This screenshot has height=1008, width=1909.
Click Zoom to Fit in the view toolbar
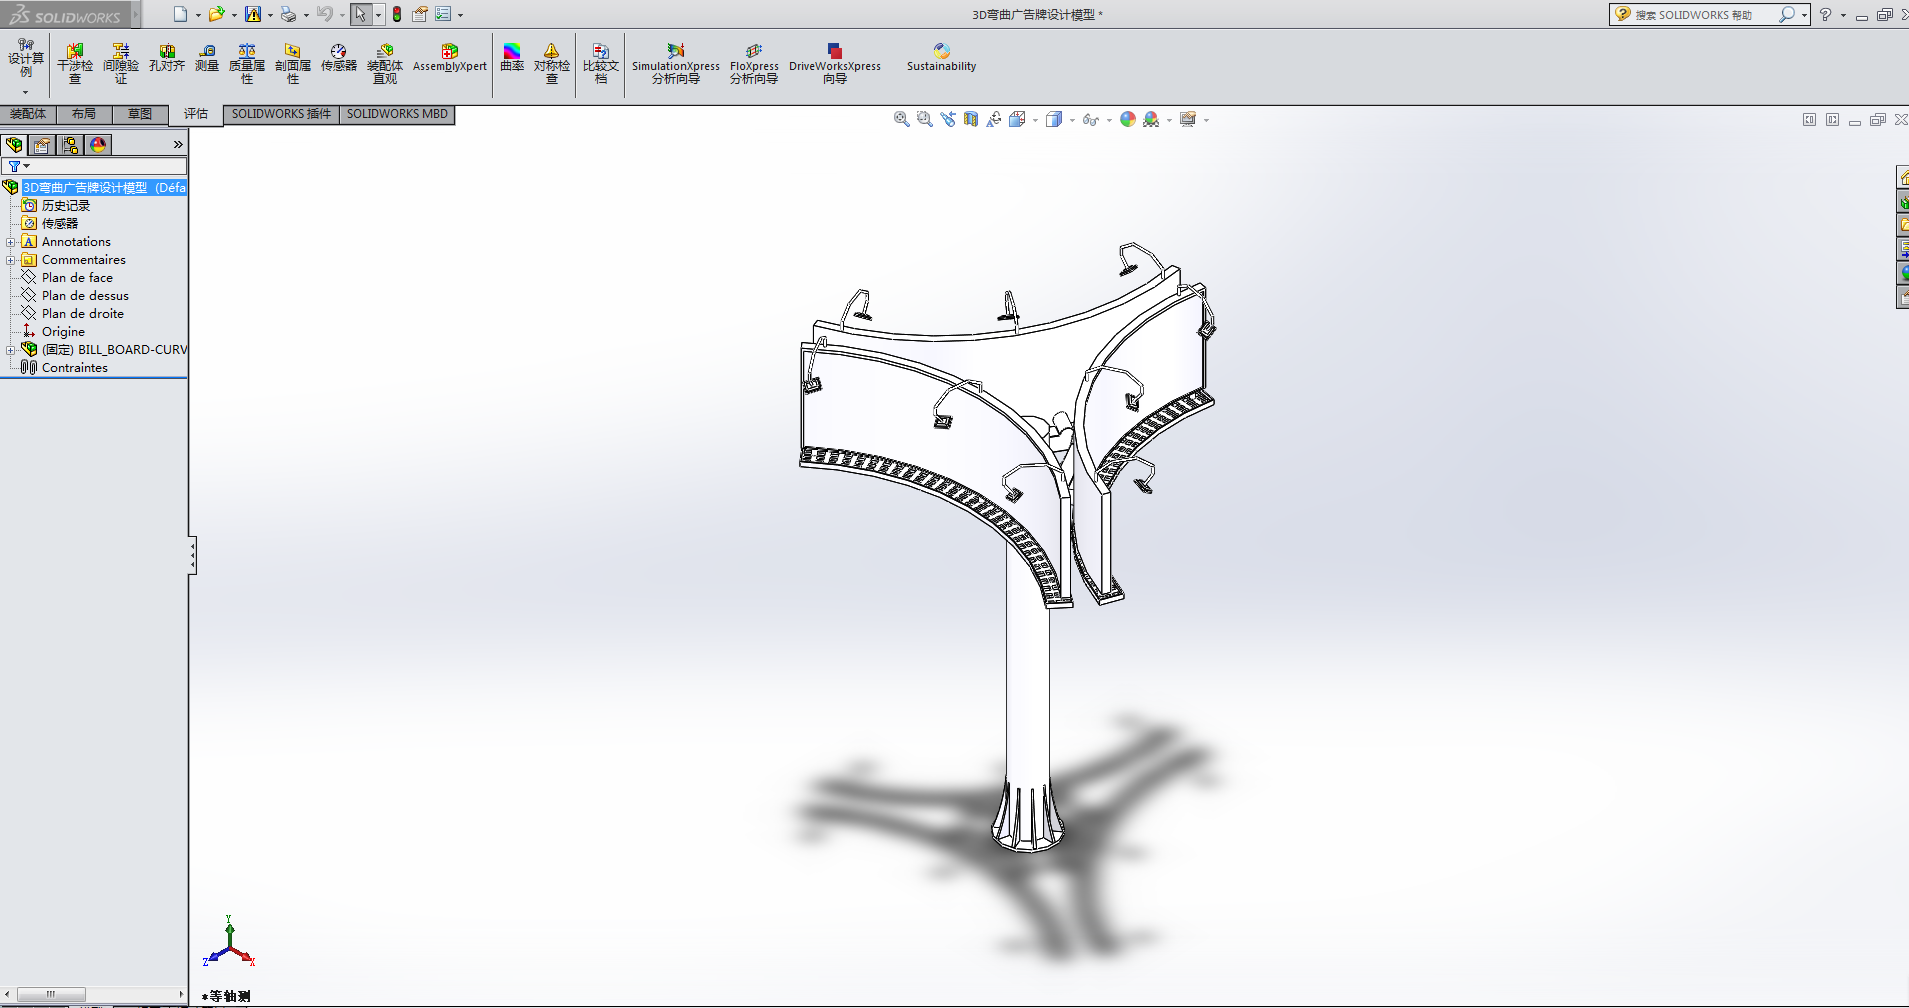(901, 119)
